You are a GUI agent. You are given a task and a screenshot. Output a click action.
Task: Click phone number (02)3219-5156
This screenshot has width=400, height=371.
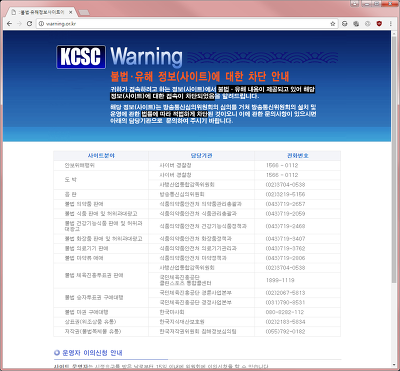pyautogui.click(x=285, y=194)
